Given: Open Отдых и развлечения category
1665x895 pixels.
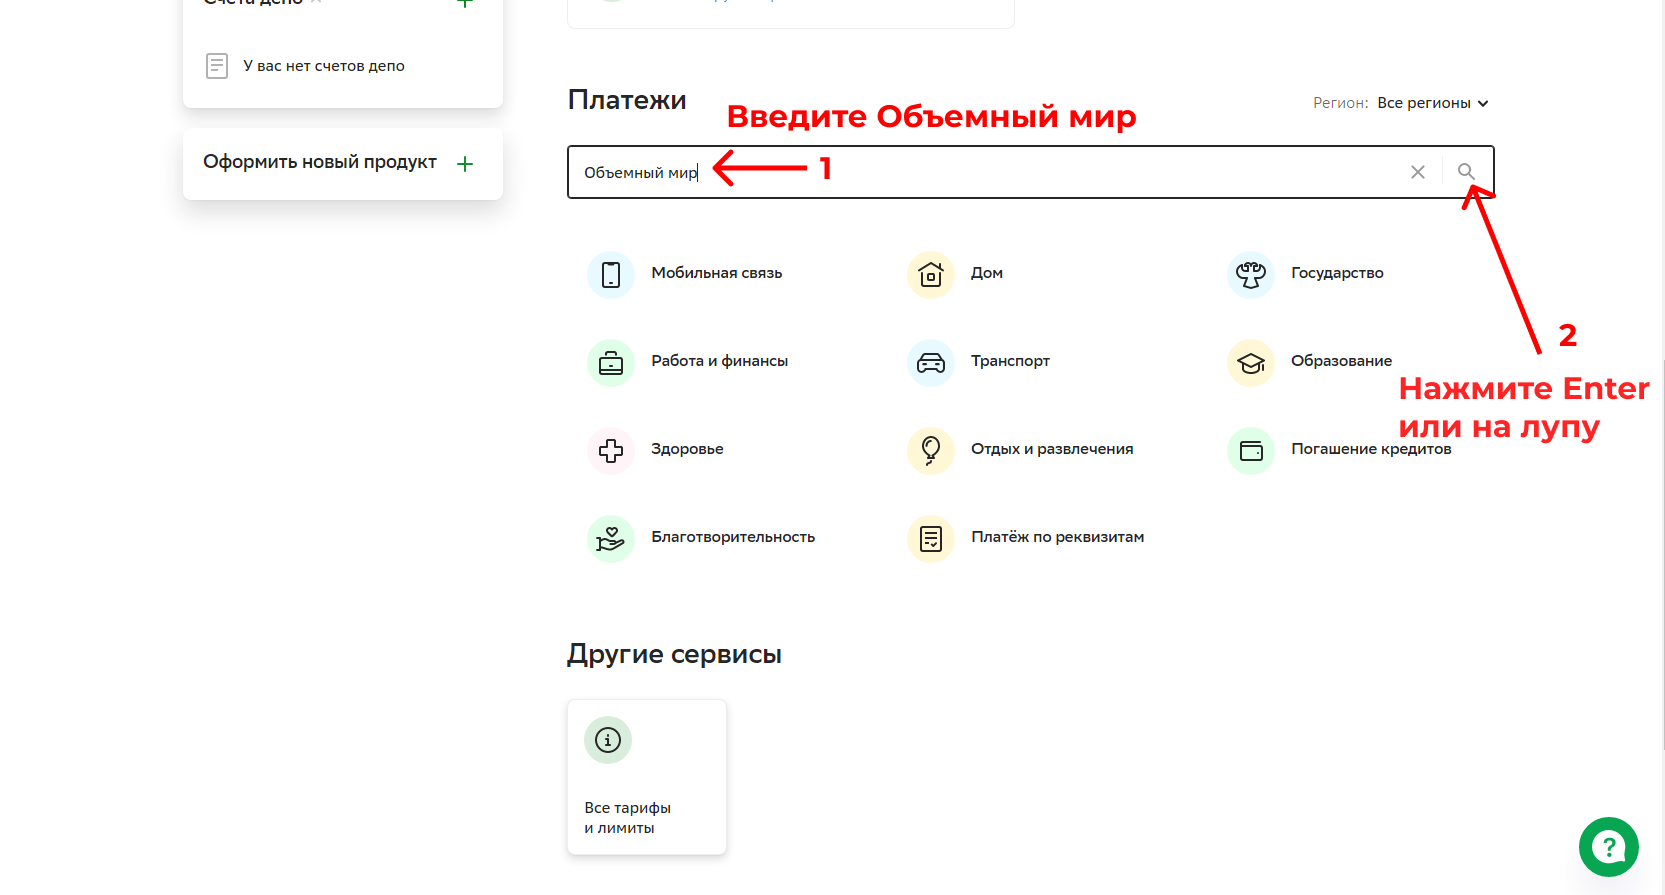Looking at the screenshot, I should pyautogui.click(x=1052, y=449).
